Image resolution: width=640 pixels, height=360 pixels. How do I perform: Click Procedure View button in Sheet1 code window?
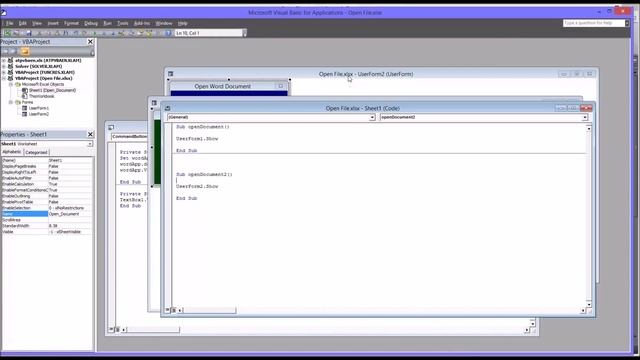[x=167, y=310]
